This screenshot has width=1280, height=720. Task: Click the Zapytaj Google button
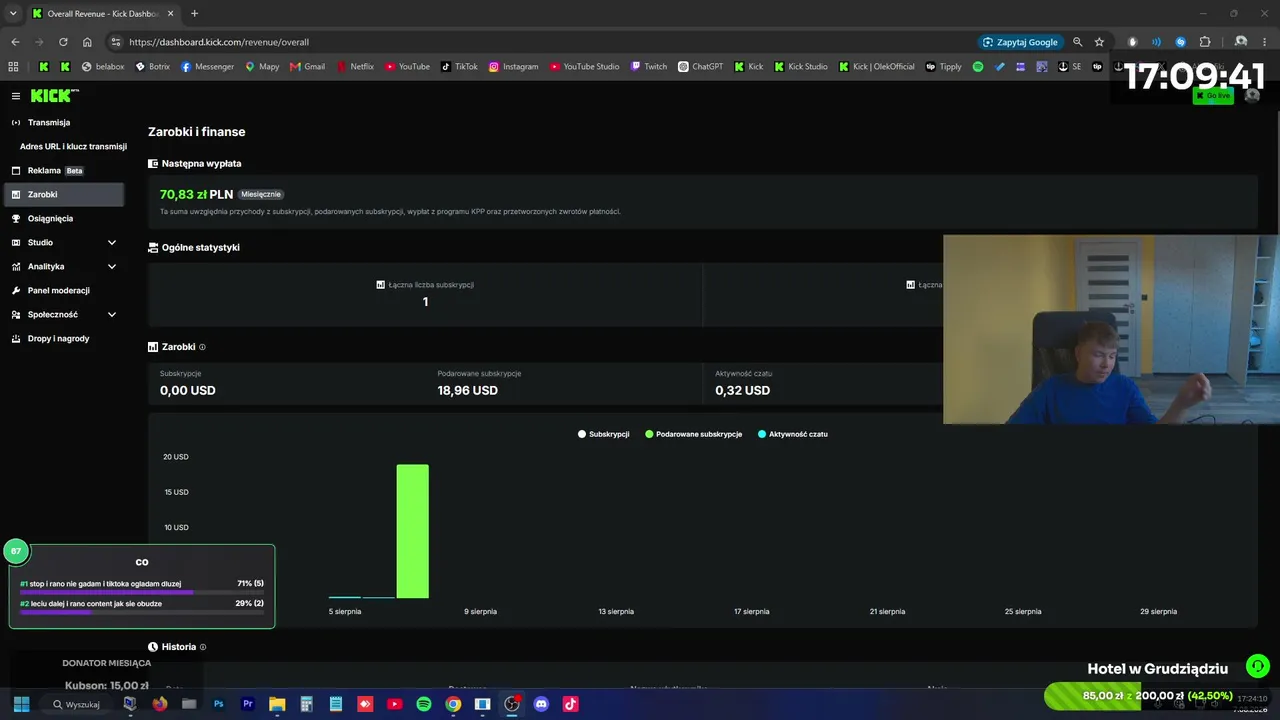point(1020,42)
